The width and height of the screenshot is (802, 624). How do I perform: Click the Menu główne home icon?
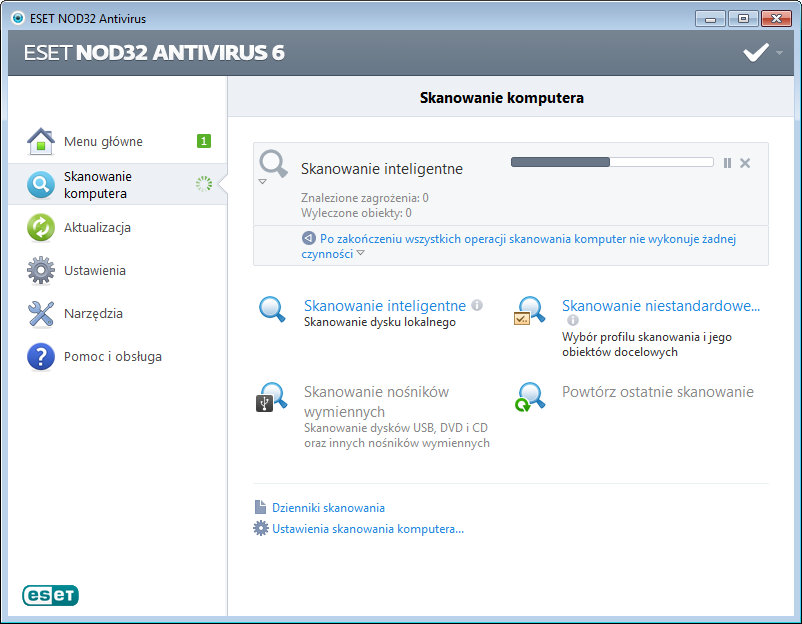click(x=40, y=141)
